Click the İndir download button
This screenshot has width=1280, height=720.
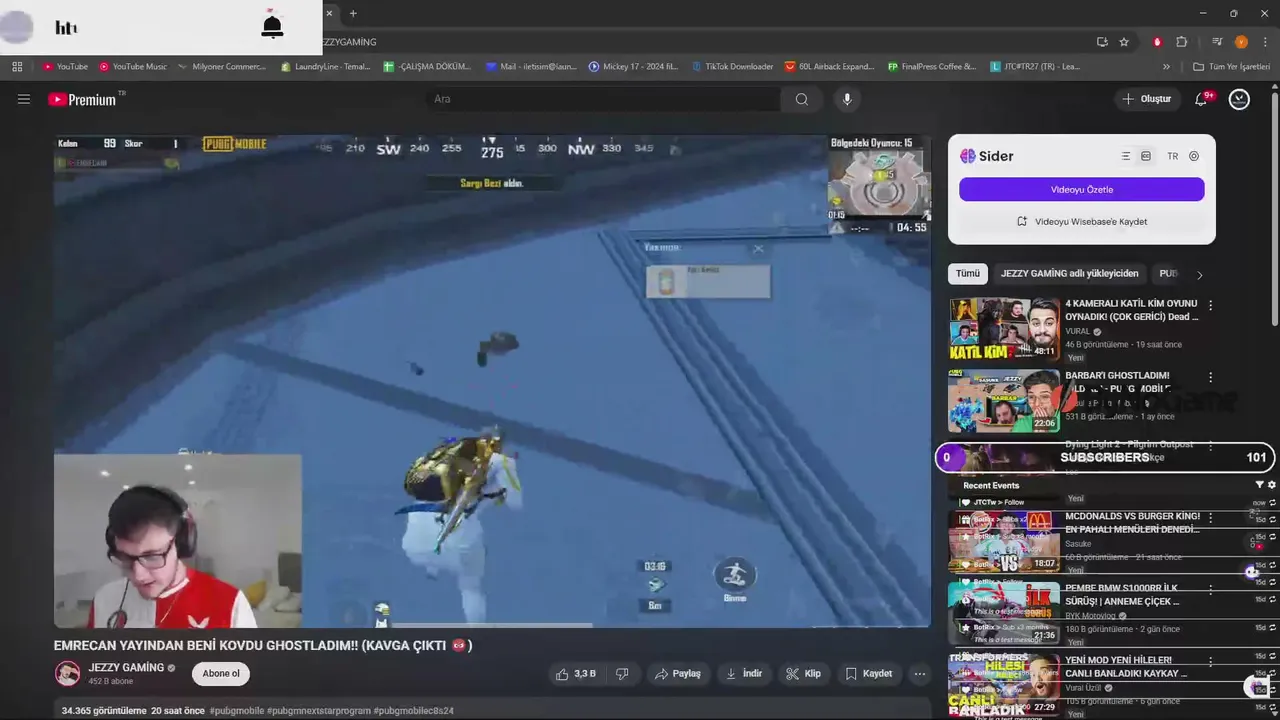point(744,673)
